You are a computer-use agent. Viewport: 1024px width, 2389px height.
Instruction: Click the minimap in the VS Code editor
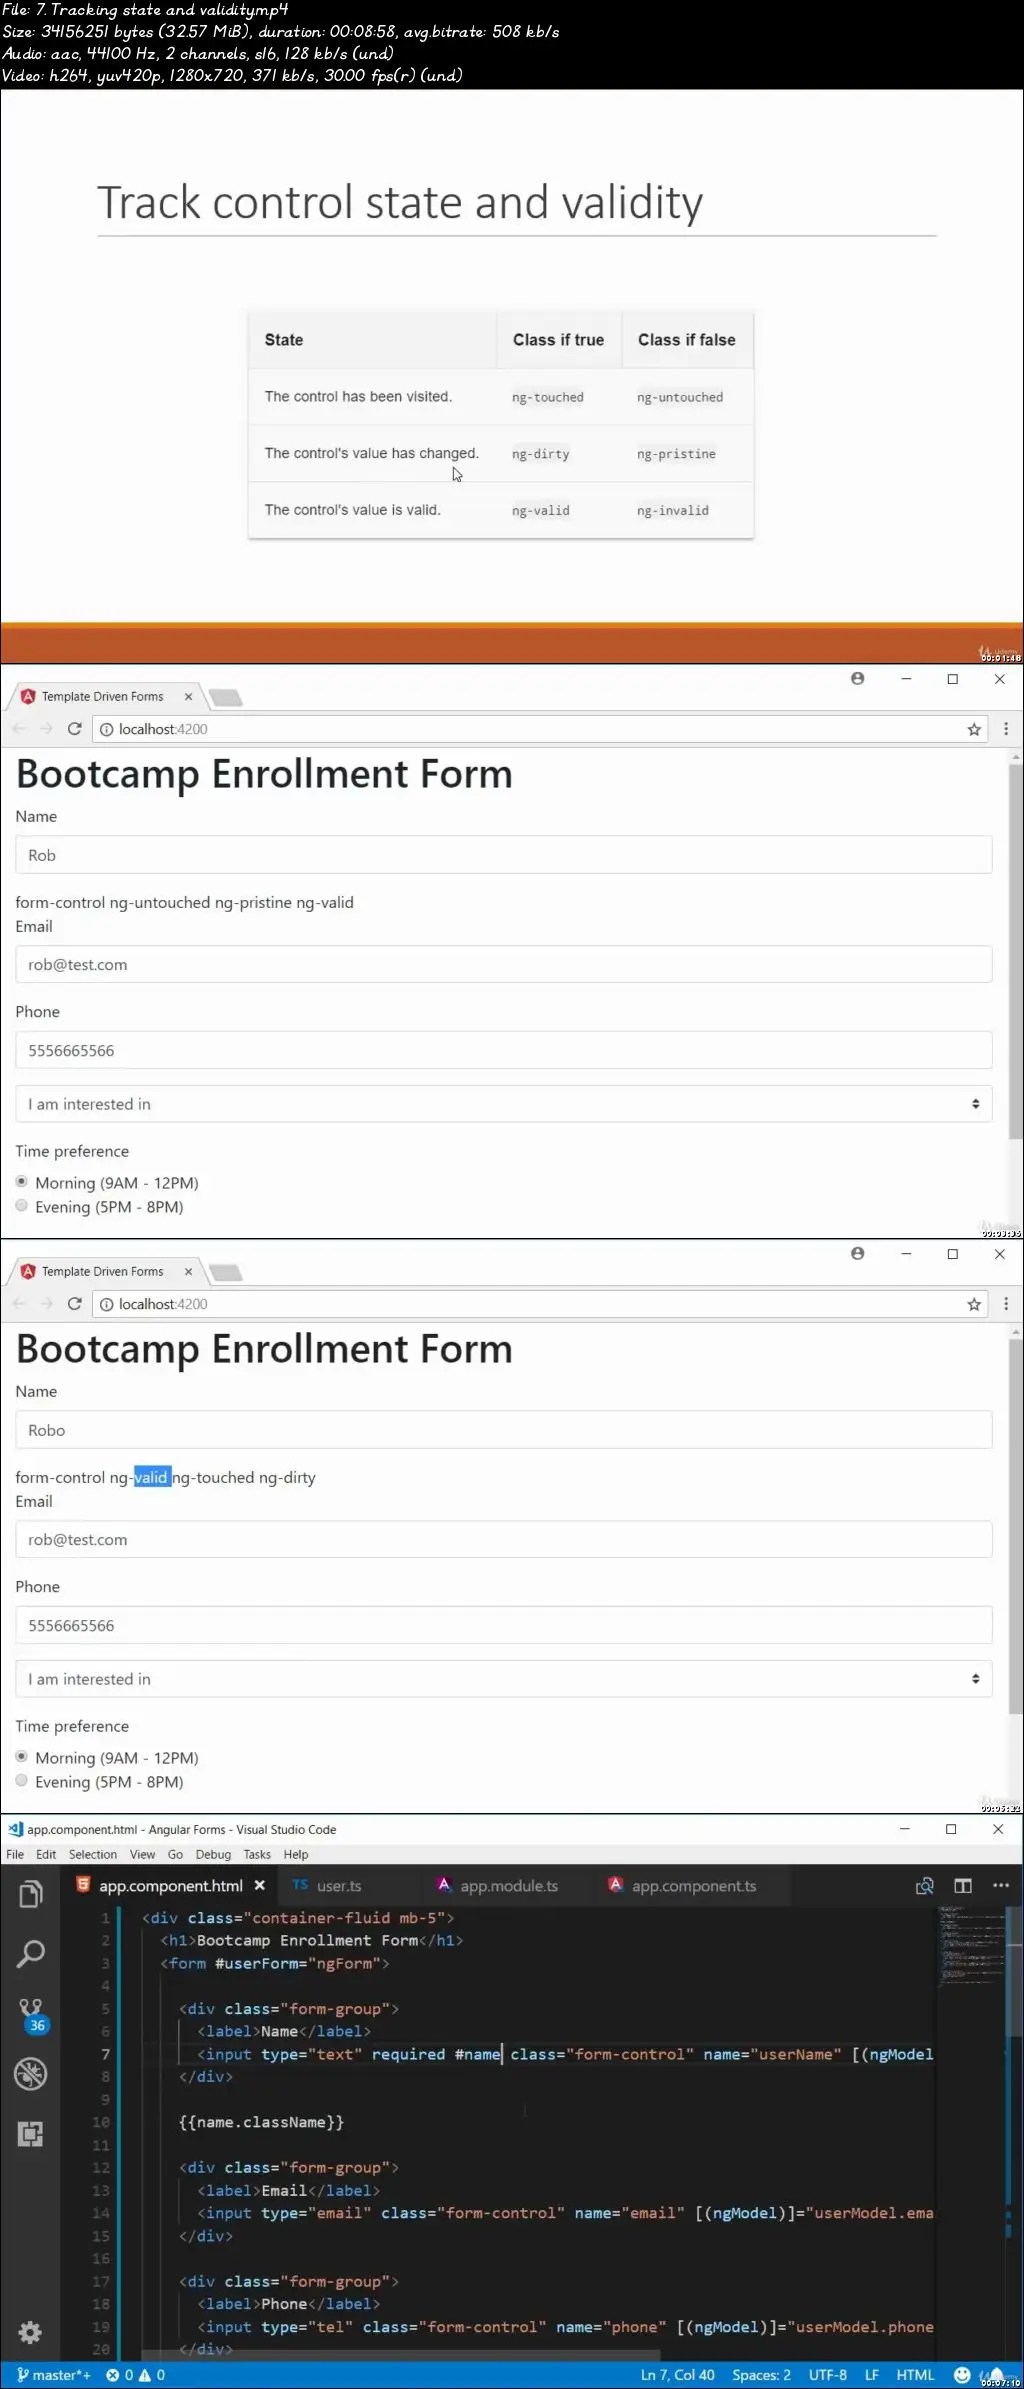970,1945
